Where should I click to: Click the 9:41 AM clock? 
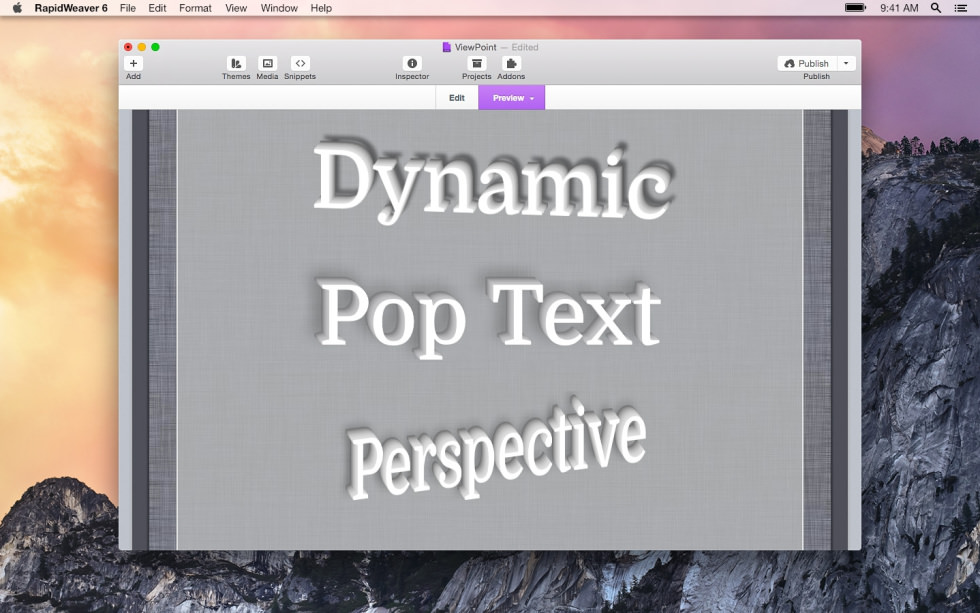[x=899, y=8]
